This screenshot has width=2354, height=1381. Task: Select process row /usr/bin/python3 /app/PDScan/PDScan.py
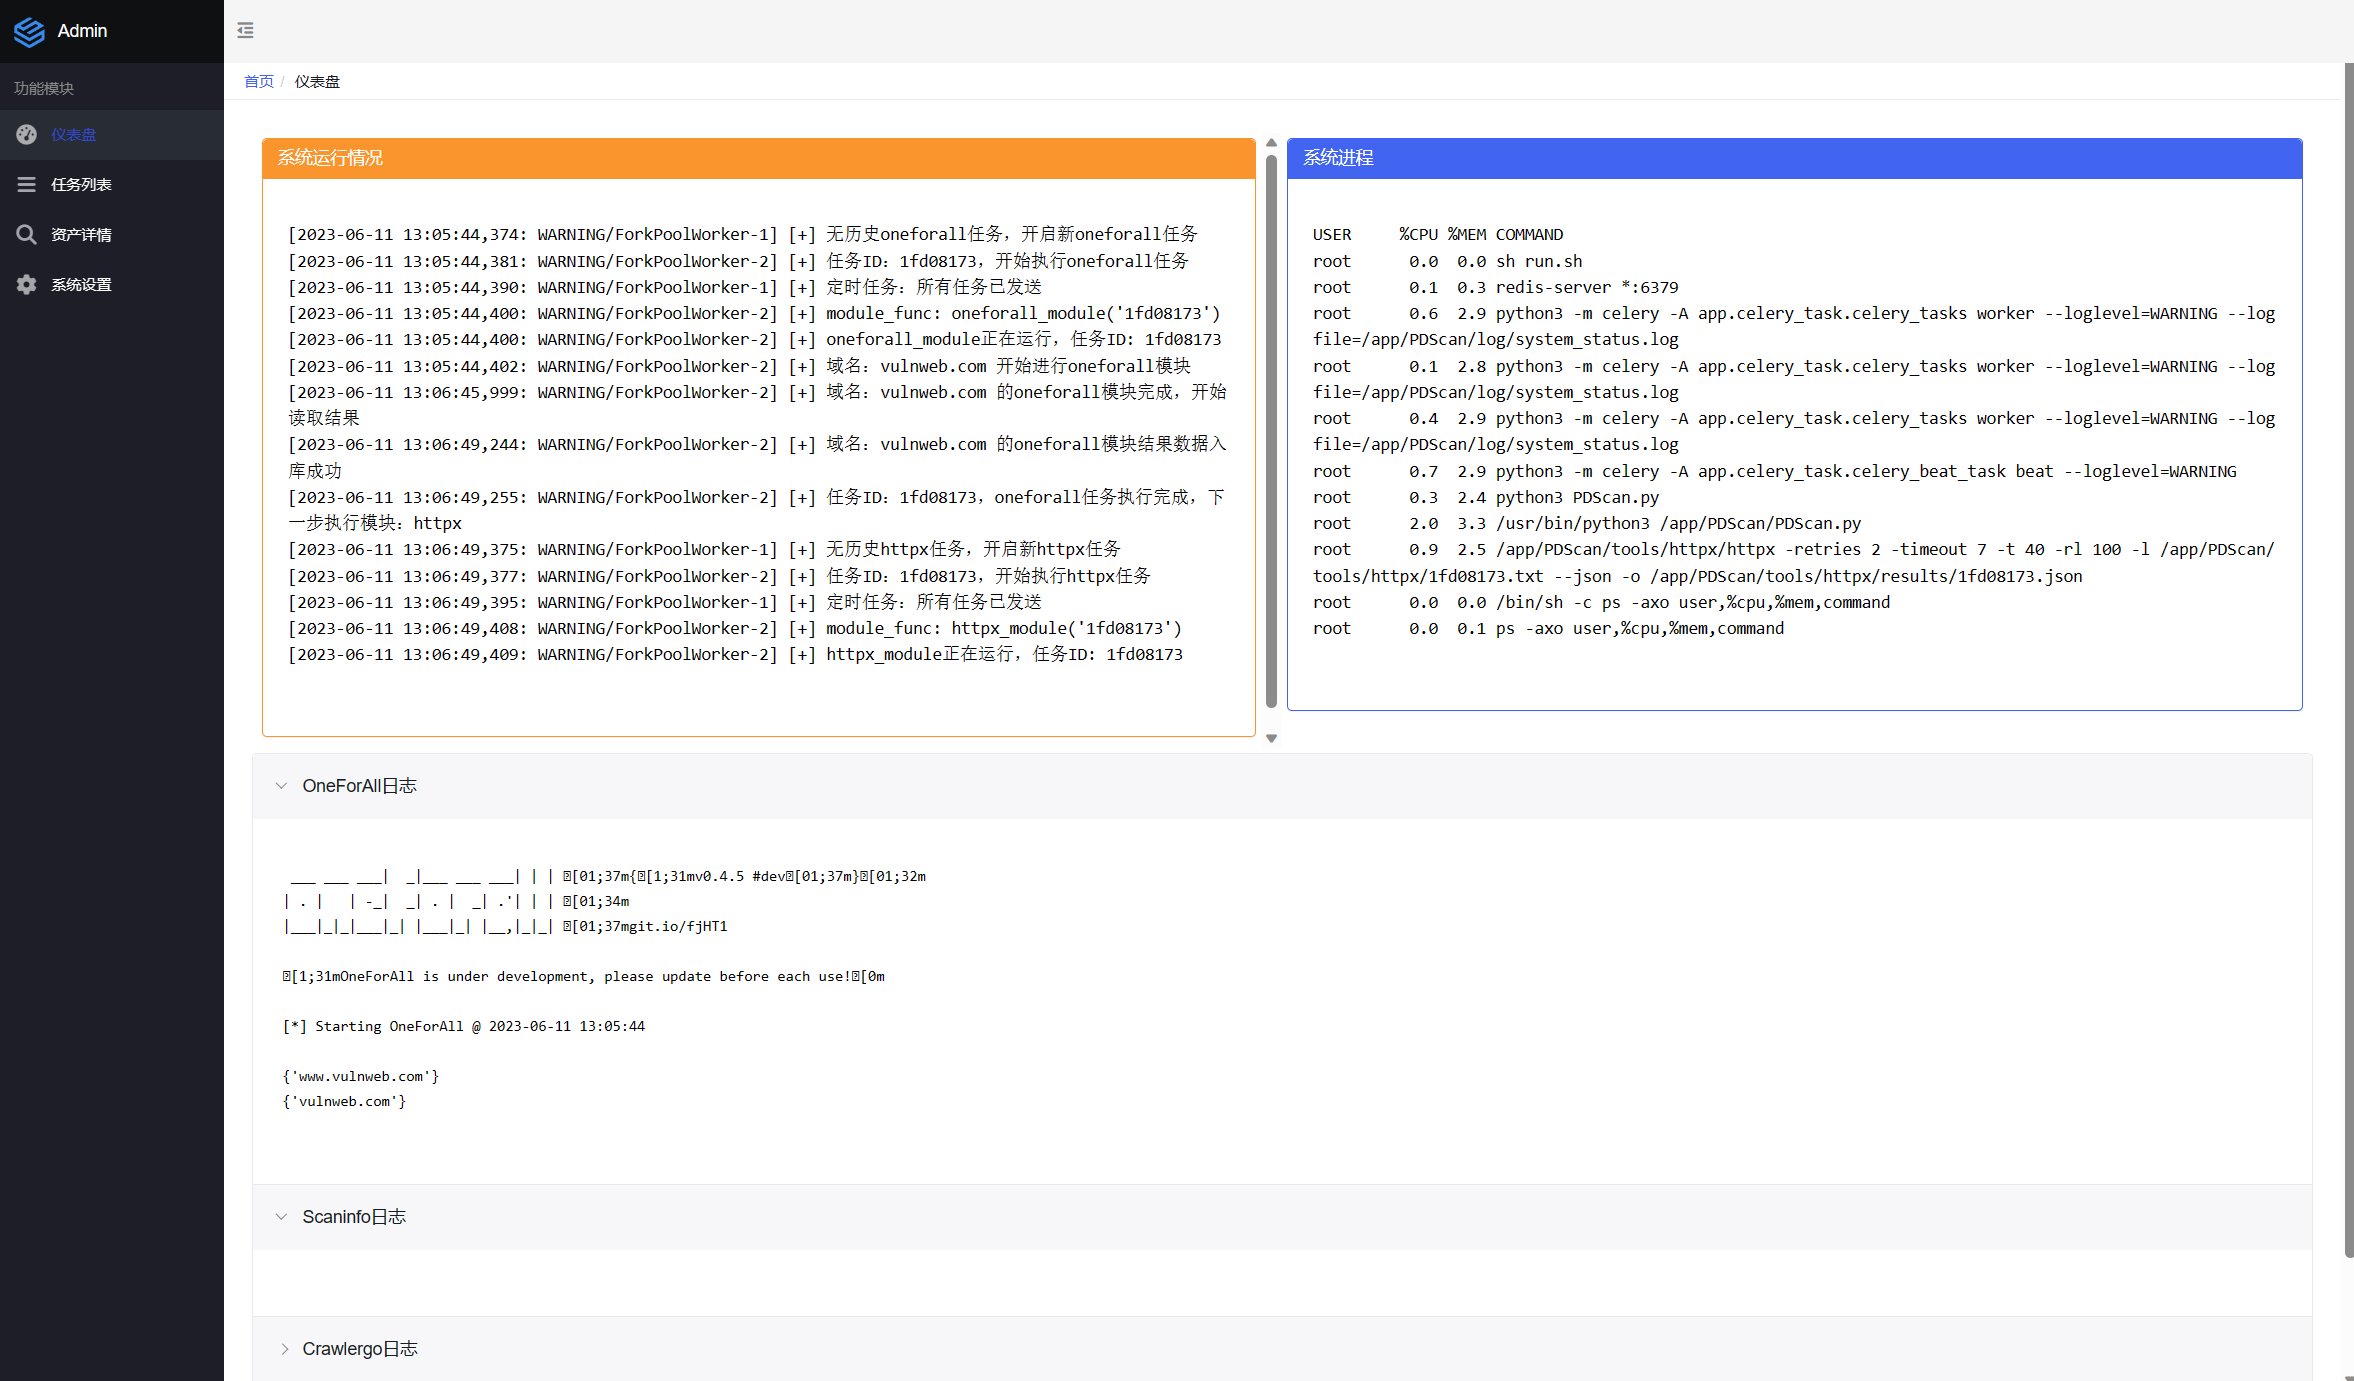tap(1587, 523)
